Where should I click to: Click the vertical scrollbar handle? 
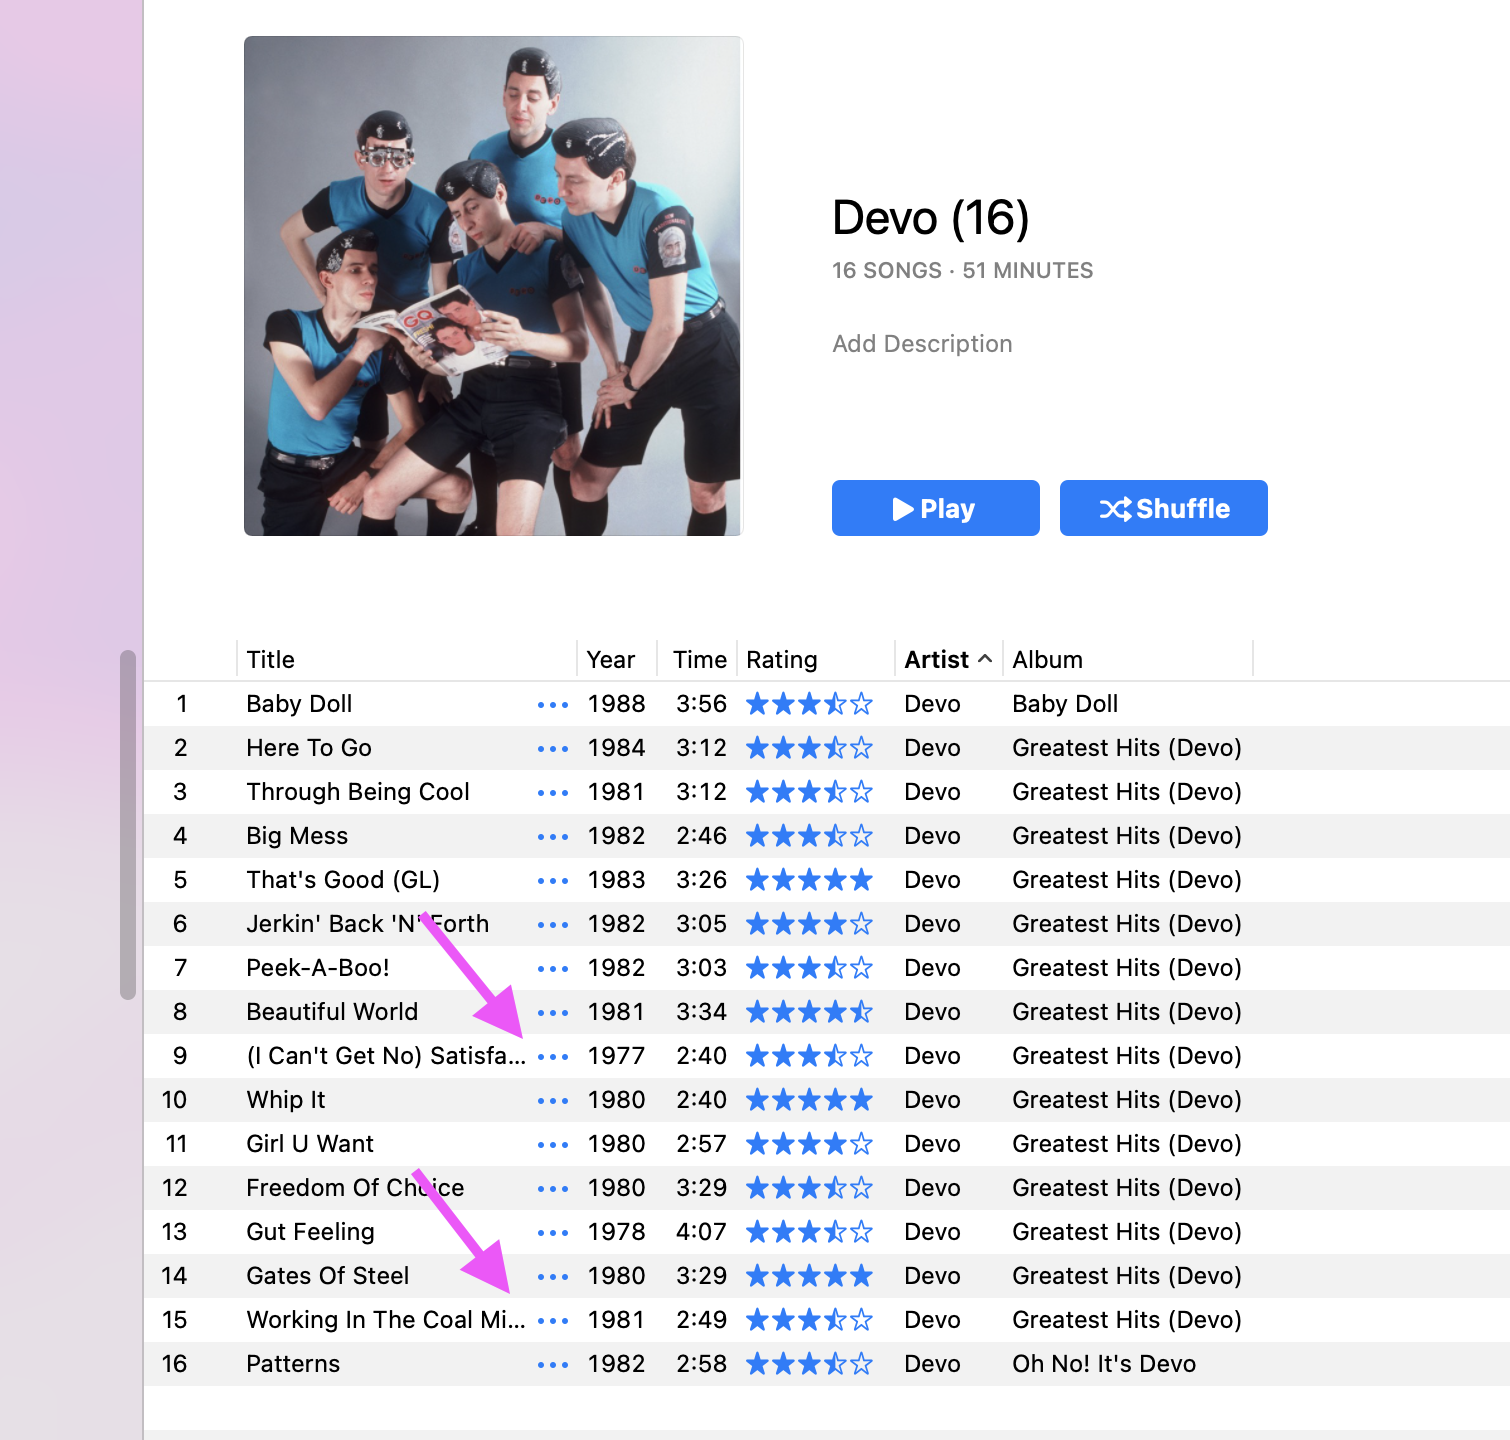(127, 825)
